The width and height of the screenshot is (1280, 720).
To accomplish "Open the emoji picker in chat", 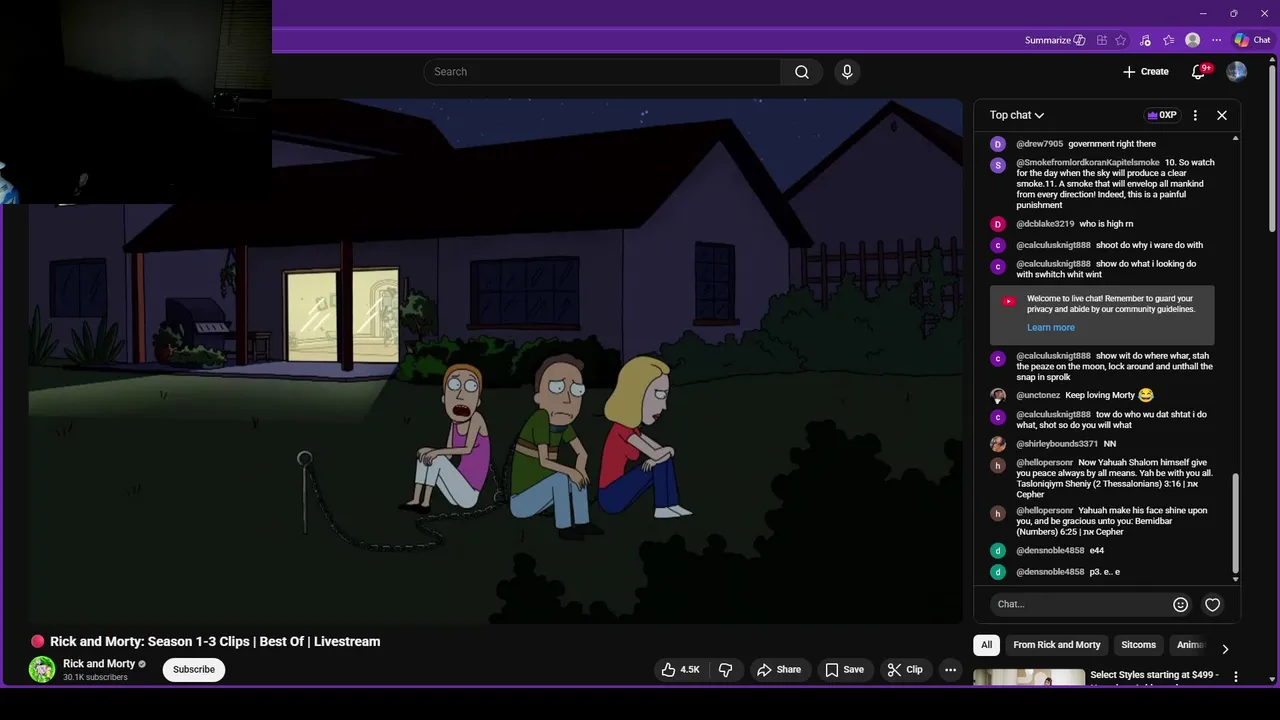I will [1180, 604].
